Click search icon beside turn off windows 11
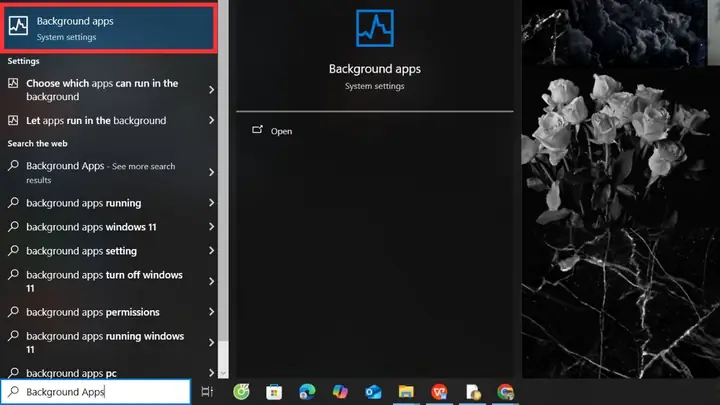 13,274
